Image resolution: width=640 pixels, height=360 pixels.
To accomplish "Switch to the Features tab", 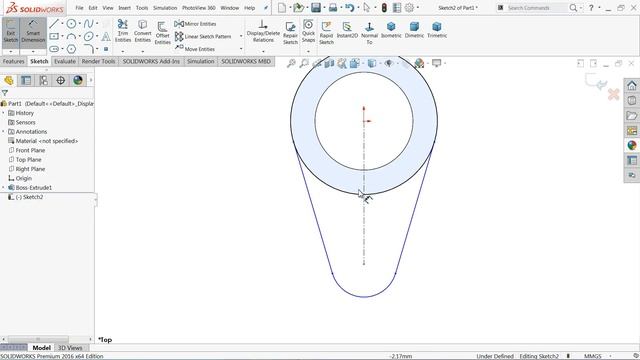I will point(13,61).
